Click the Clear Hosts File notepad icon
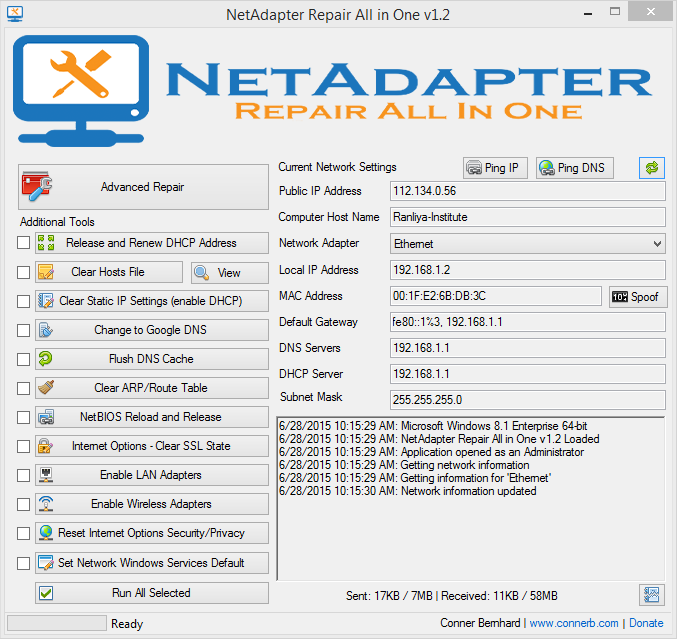The image size is (677, 639). pos(46,272)
